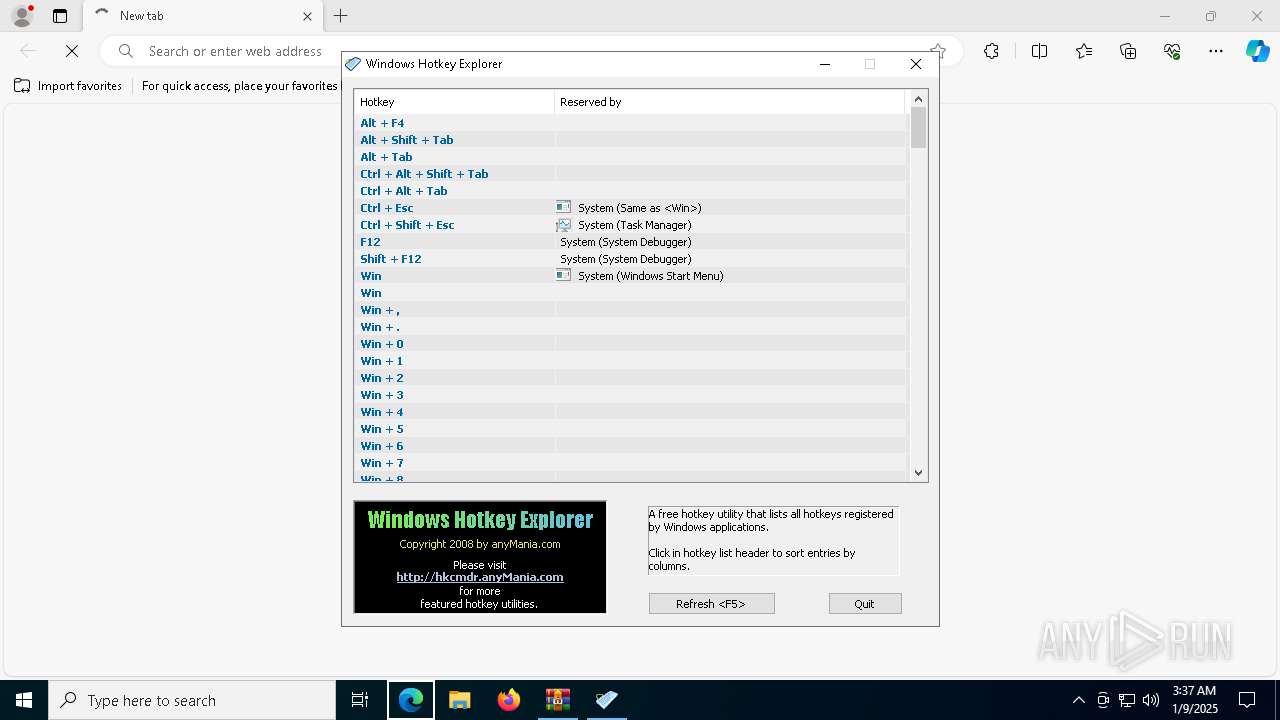1280x720 pixels.
Task: Close the New tab tab
Action: tap(307, 16)
